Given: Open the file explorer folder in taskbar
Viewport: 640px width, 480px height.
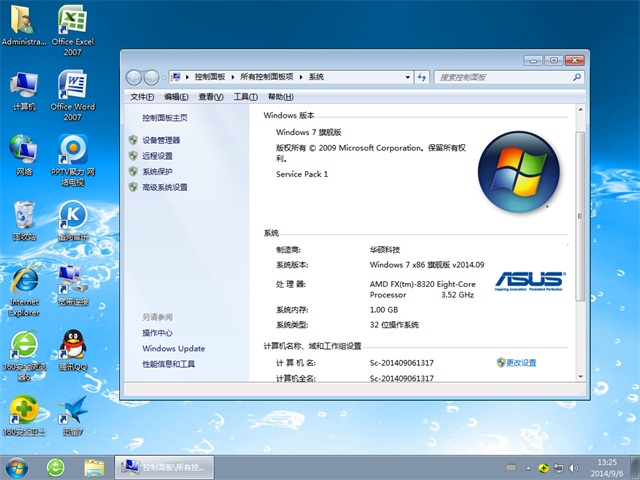Looking at the screenshot, I should (x=94, y=467).
